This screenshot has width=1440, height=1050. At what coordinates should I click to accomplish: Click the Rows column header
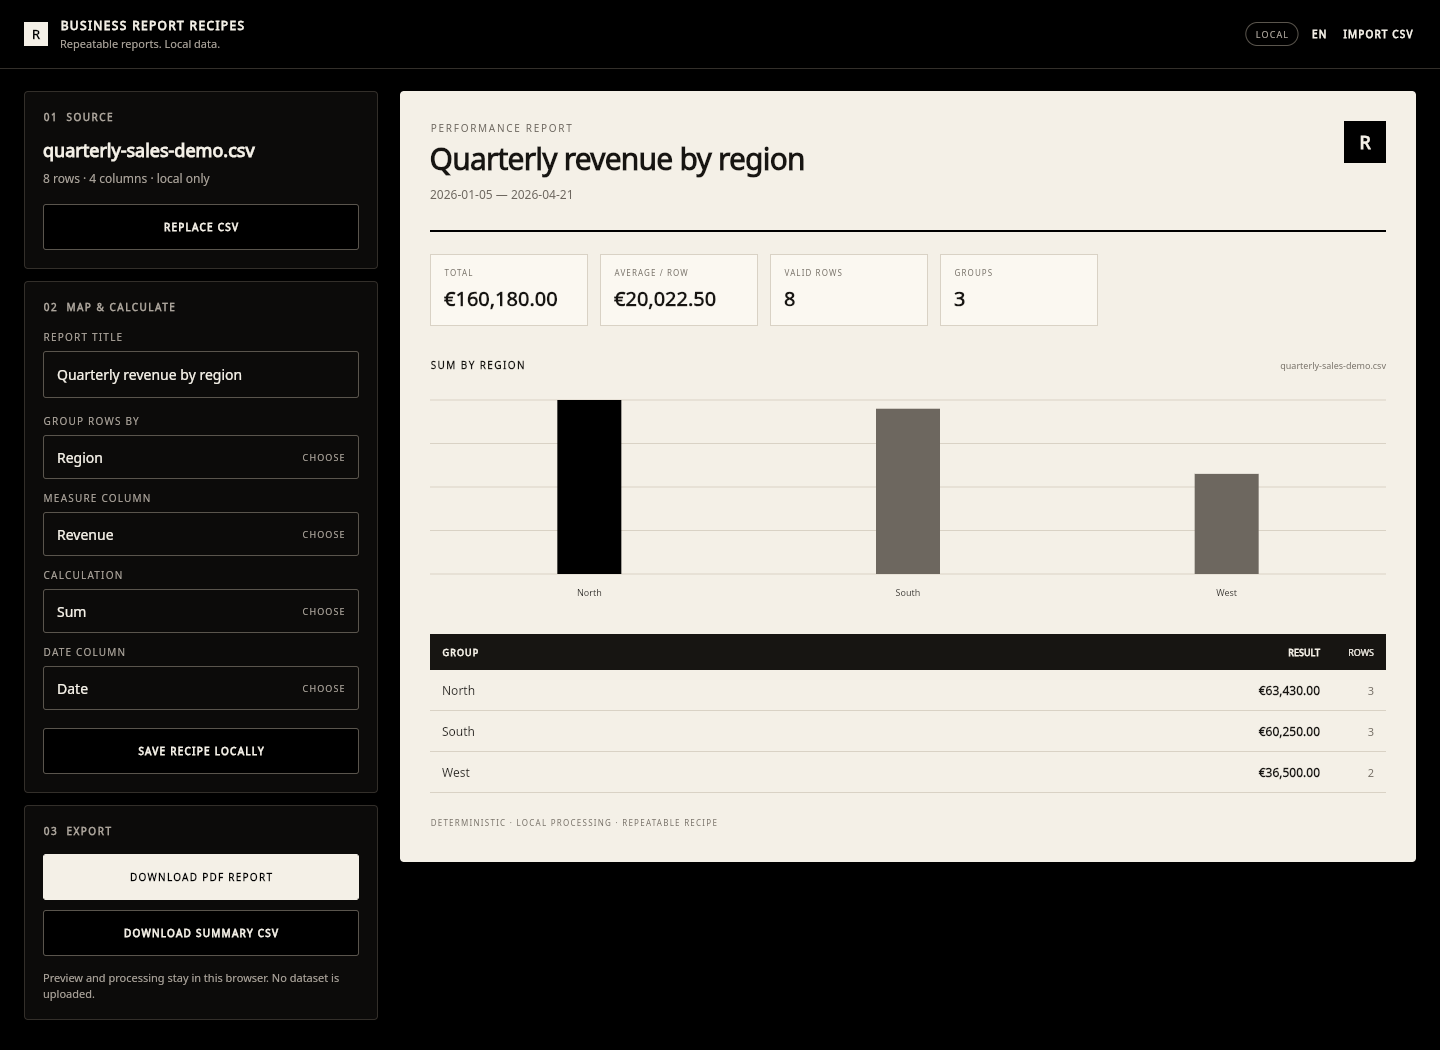[1361, 652]
